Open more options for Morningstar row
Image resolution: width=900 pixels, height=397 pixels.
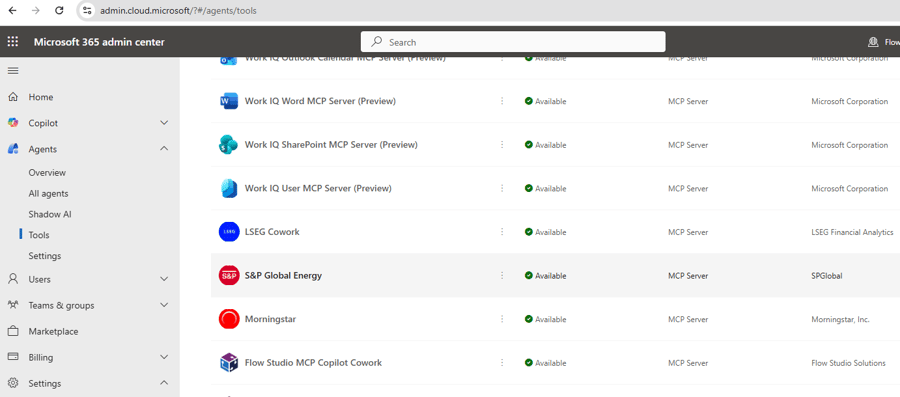502,319
